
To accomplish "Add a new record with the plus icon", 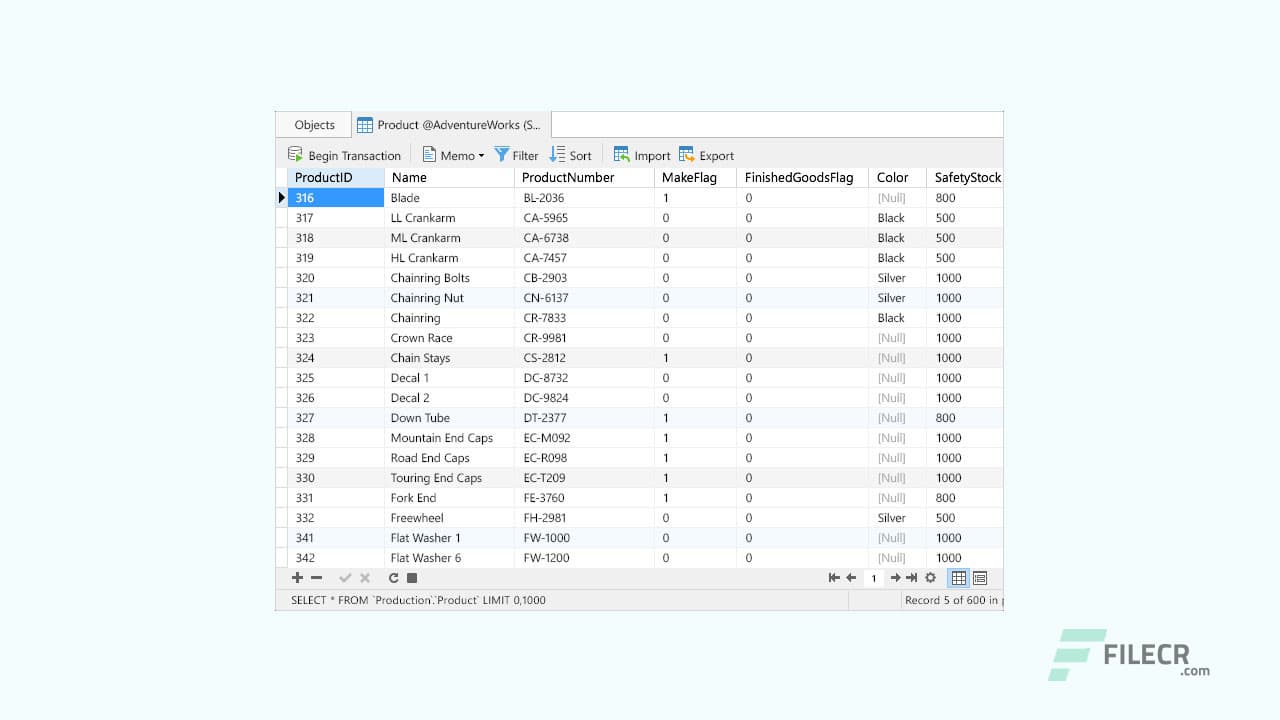I will click(297, 578).
